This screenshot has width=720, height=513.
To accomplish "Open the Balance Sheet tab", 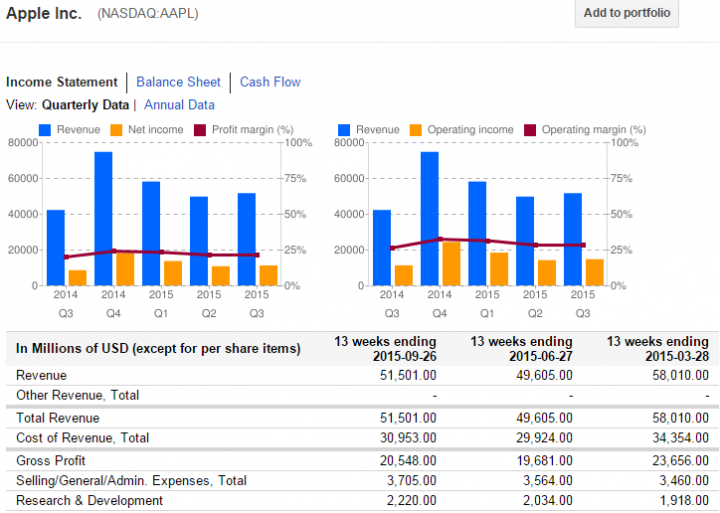I will pyautogui.click(x=178, y=82).
